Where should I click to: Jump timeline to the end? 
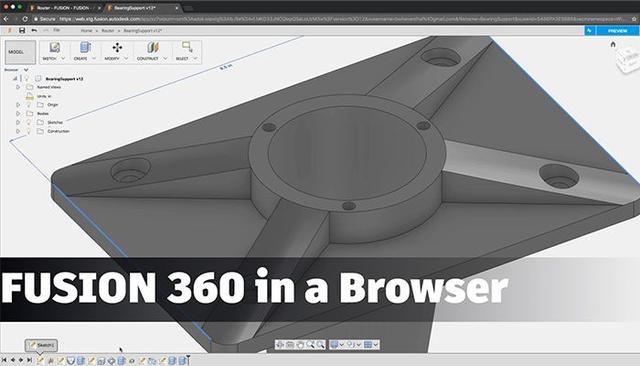pyautogui.click(x=29, y=360)
